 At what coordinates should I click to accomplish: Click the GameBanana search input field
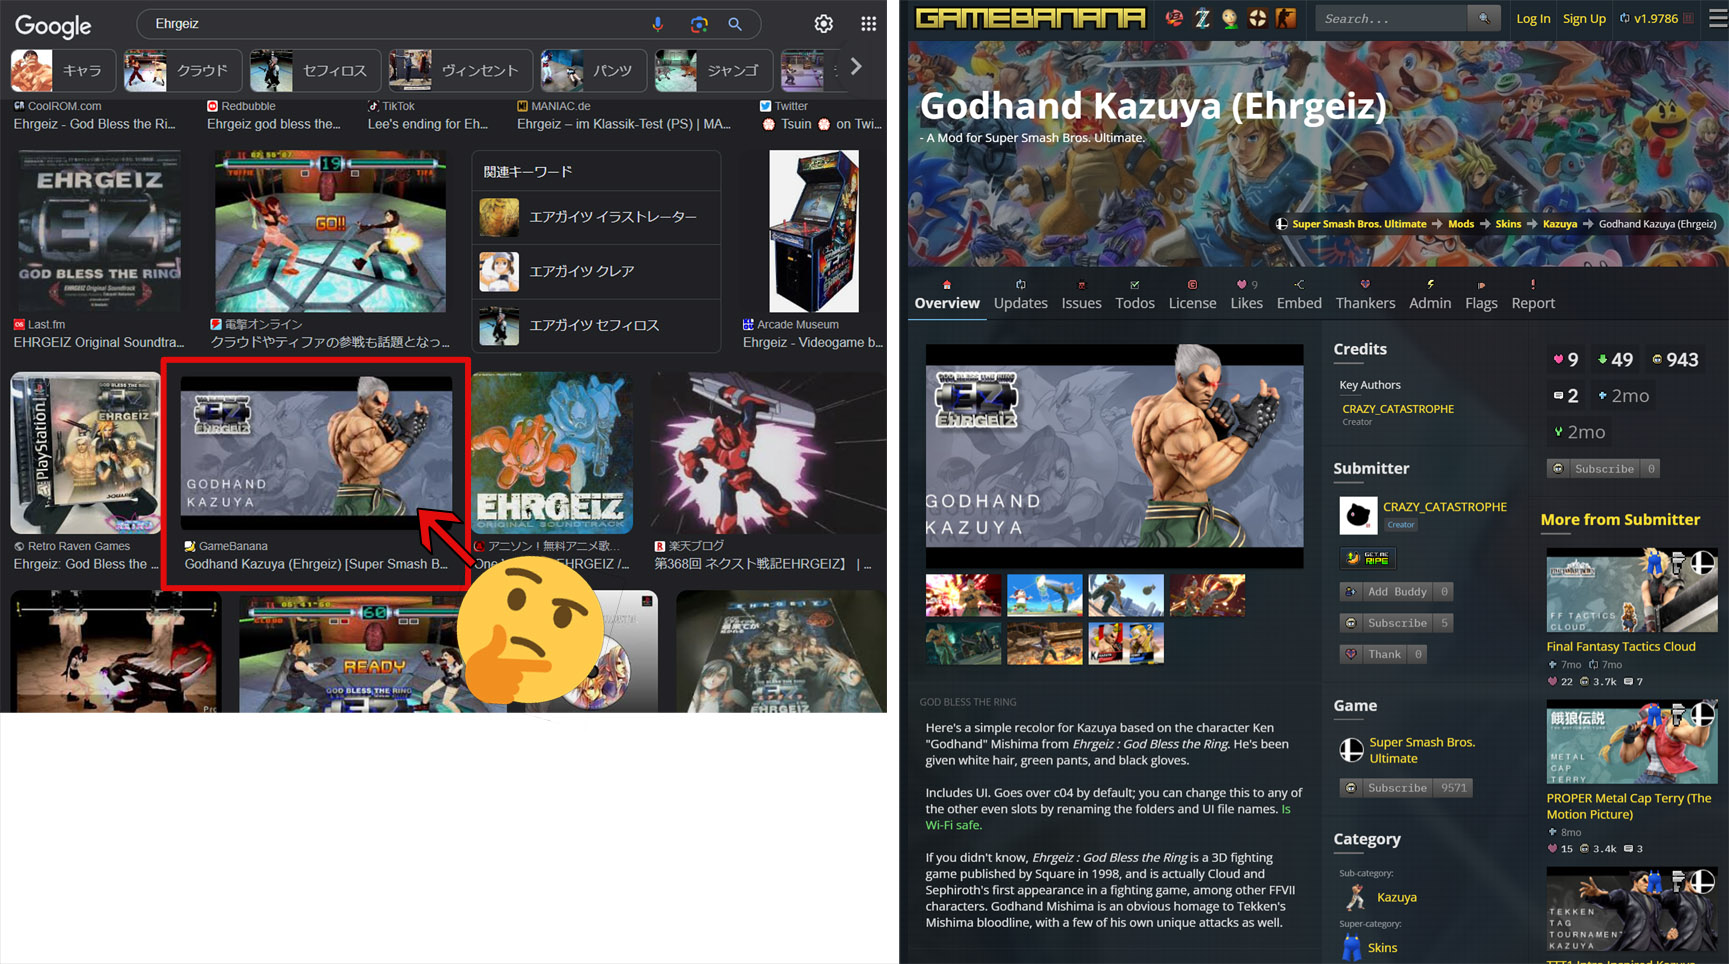tap(1392, 18)
